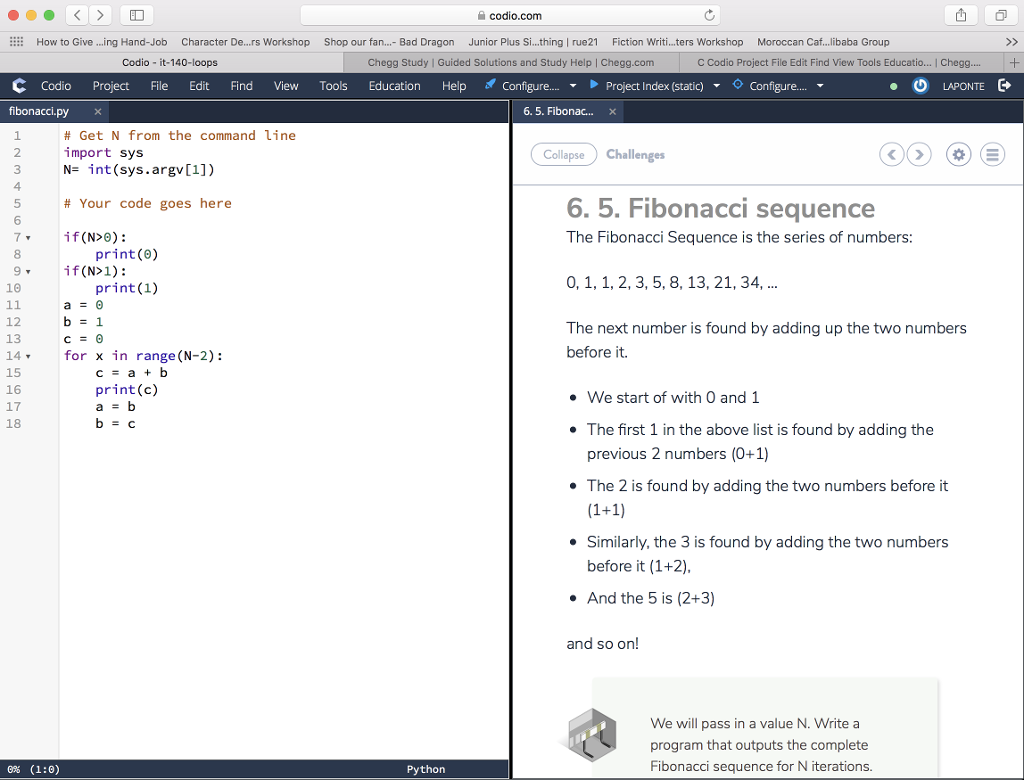Screen dimensions: 1024x780
Task: Click the LAPONTE username
Action: point(963,86)
